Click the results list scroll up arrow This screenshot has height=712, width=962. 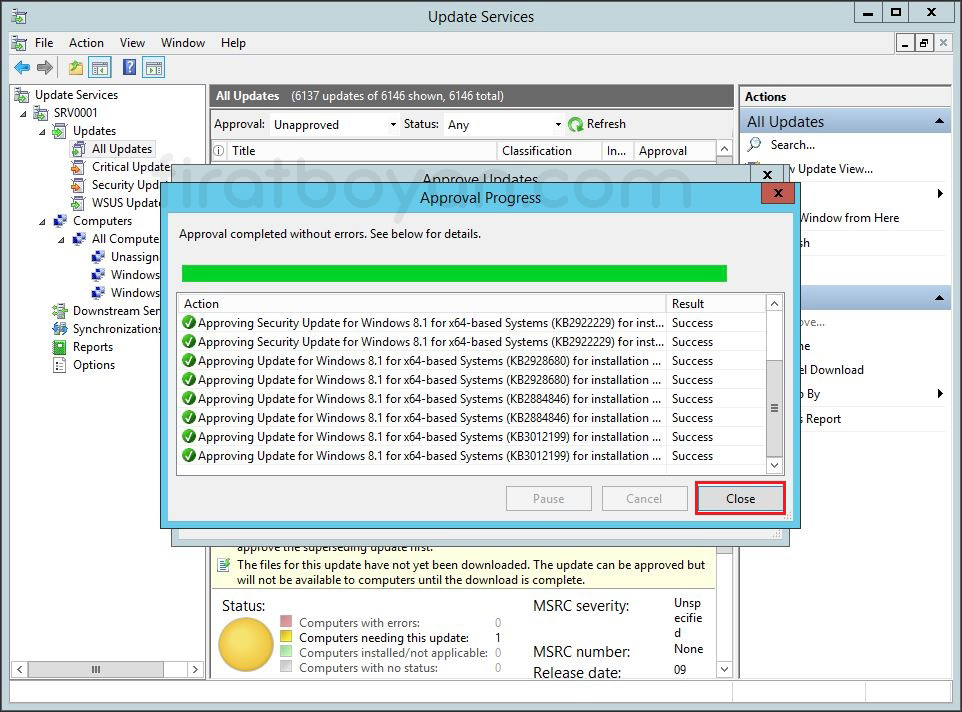click(774, 304)
